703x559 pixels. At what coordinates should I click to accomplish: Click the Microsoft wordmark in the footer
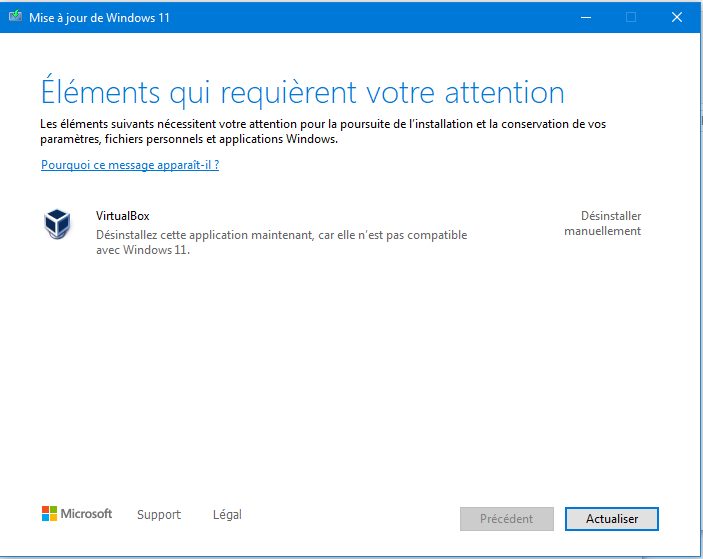click(87, 514)
